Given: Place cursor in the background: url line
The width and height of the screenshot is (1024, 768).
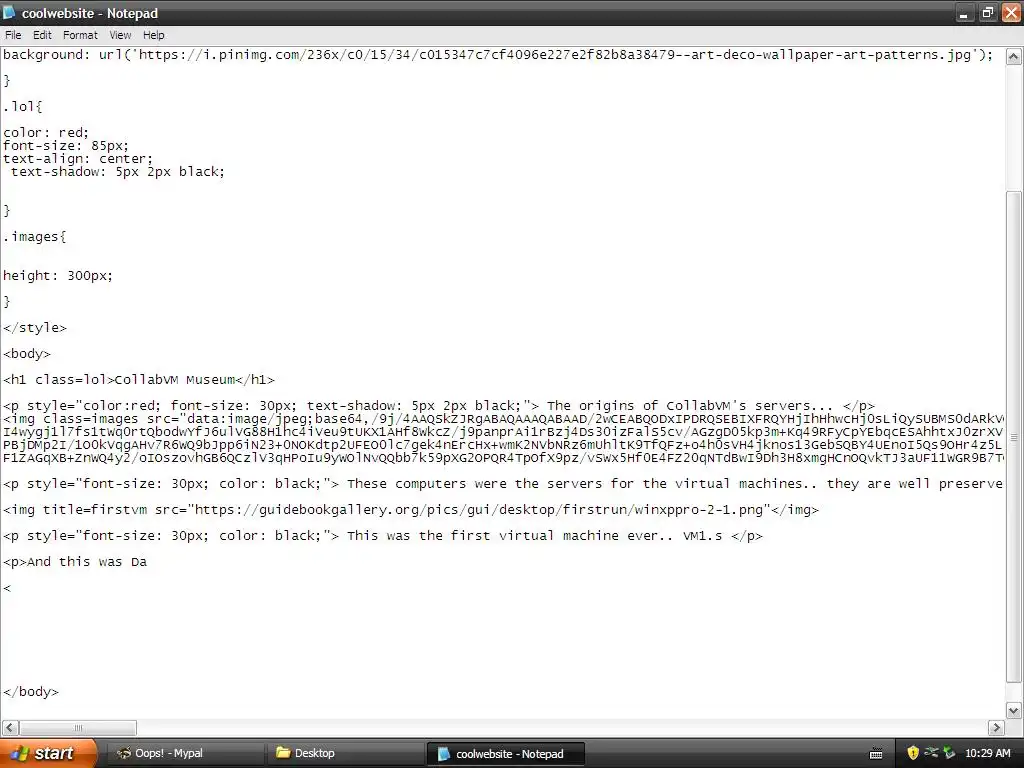Looking at the screenshot, I should 498,55.
